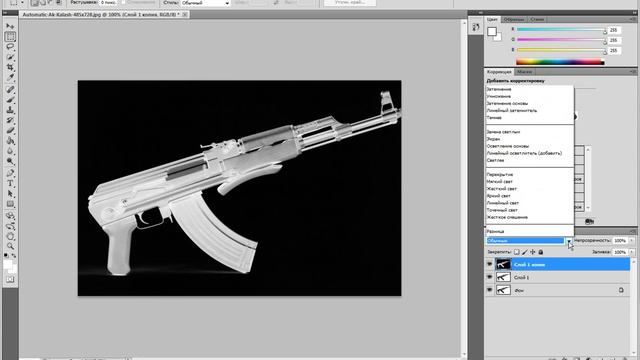Choose 'Жесткий свет' blend mode
This screenshot has height=360, width=640.
tap(501, 189)
